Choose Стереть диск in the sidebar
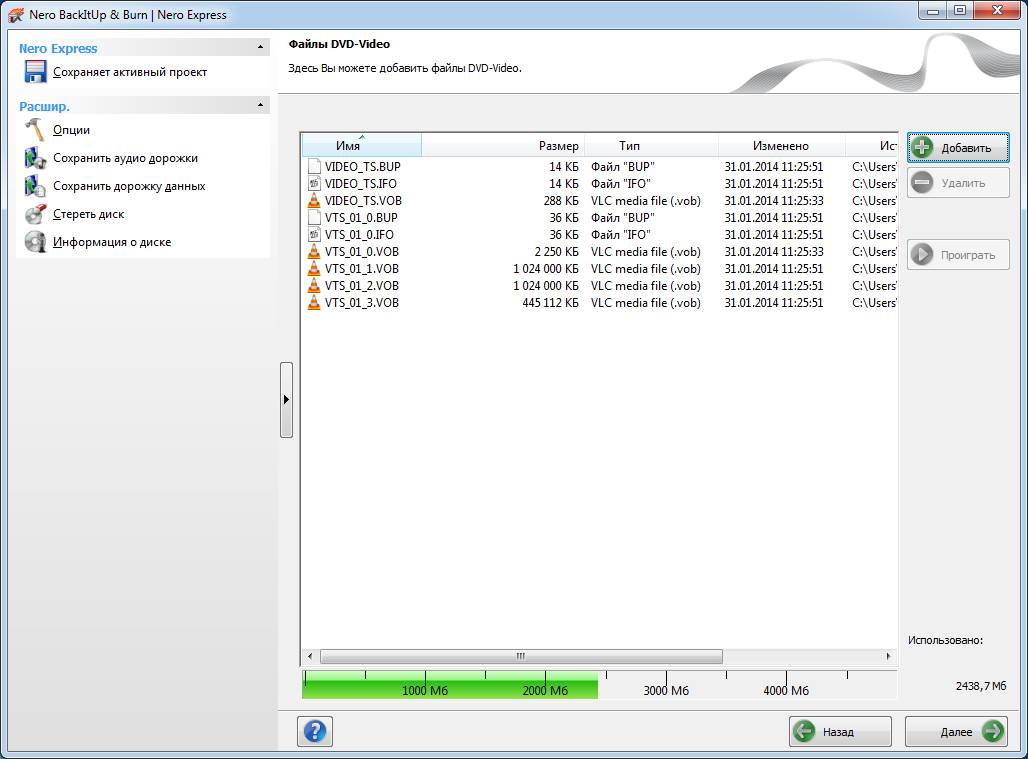 pyautogui.click(x=89, y=214)
